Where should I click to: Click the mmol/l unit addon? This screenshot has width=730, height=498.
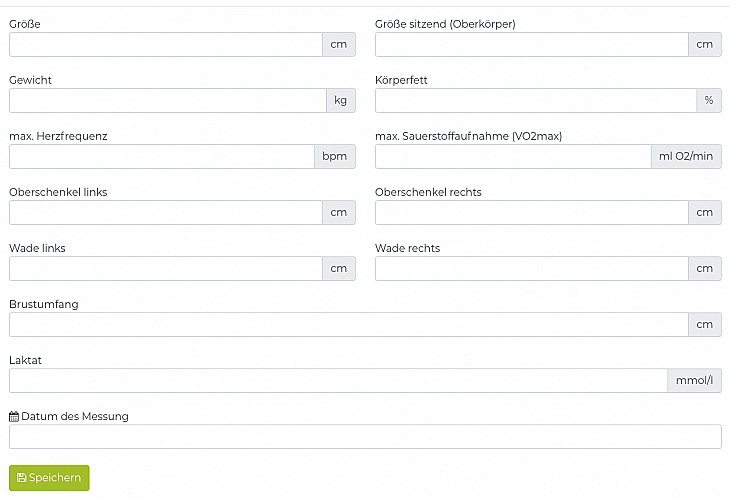coord(694,381)
